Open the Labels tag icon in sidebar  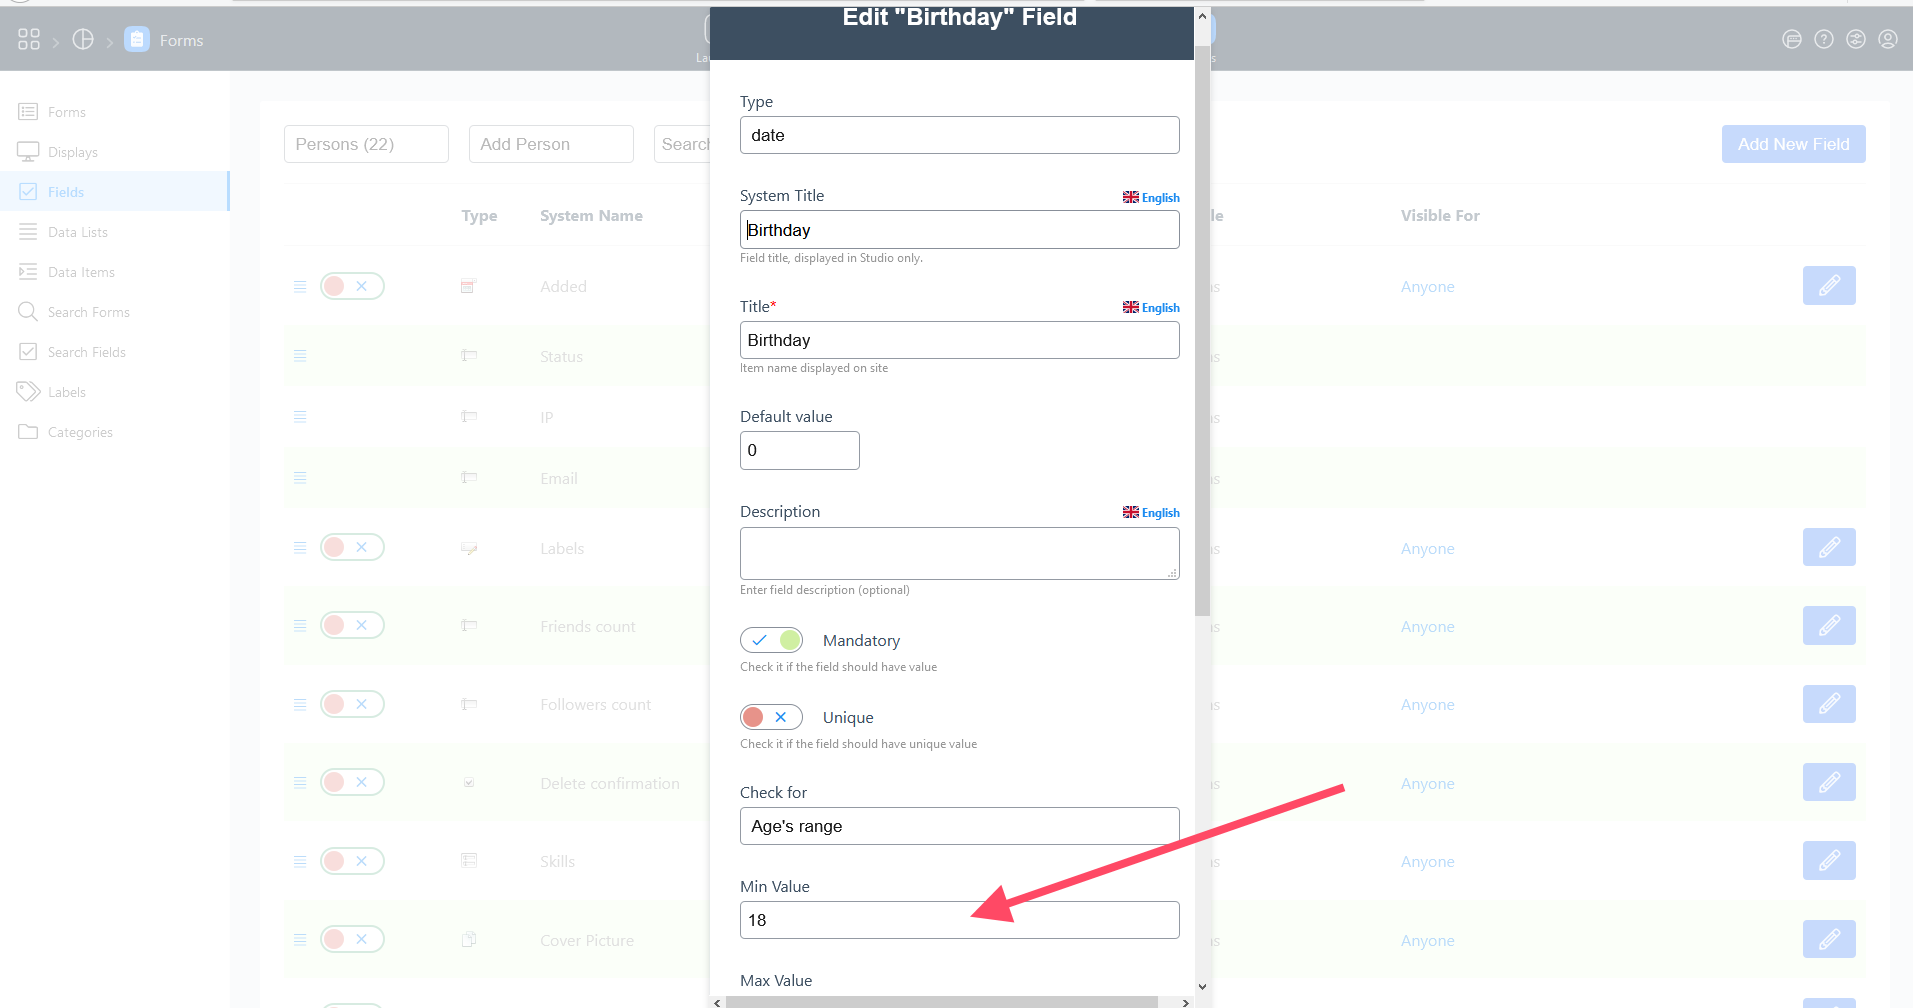[x=28, y=392]
